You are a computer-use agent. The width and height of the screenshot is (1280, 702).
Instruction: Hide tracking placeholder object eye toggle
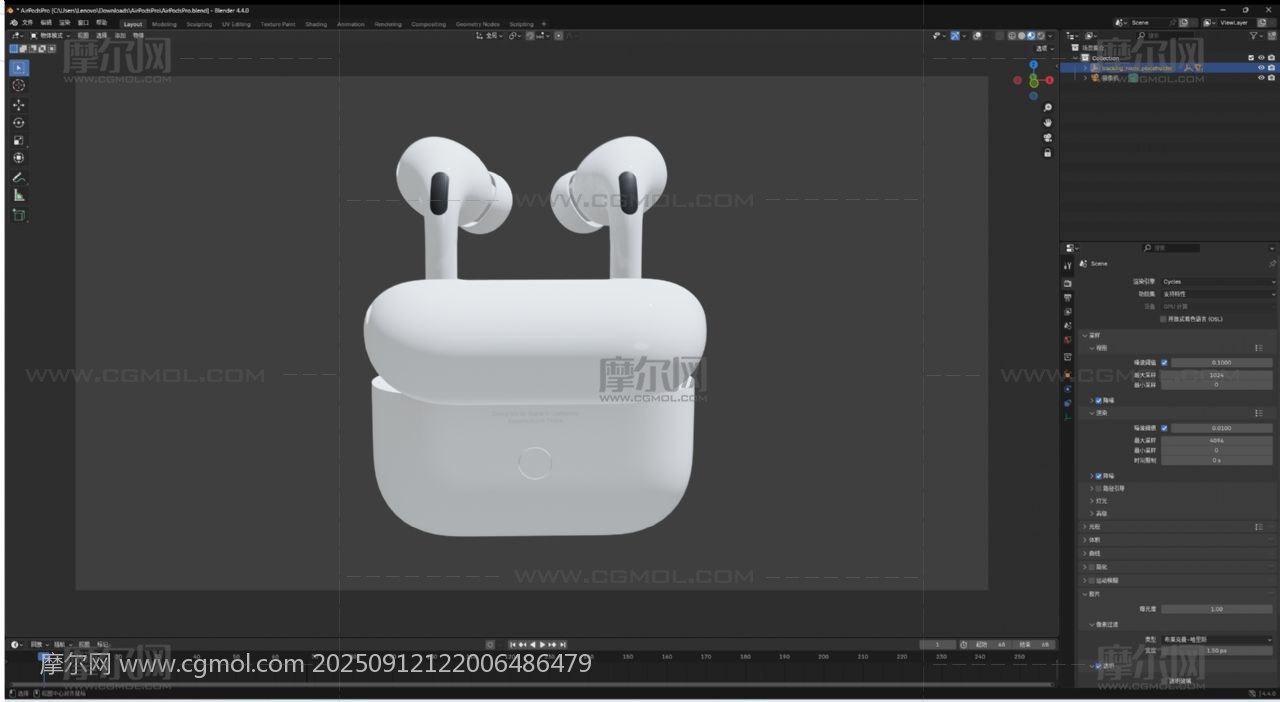click(1261, 68)
